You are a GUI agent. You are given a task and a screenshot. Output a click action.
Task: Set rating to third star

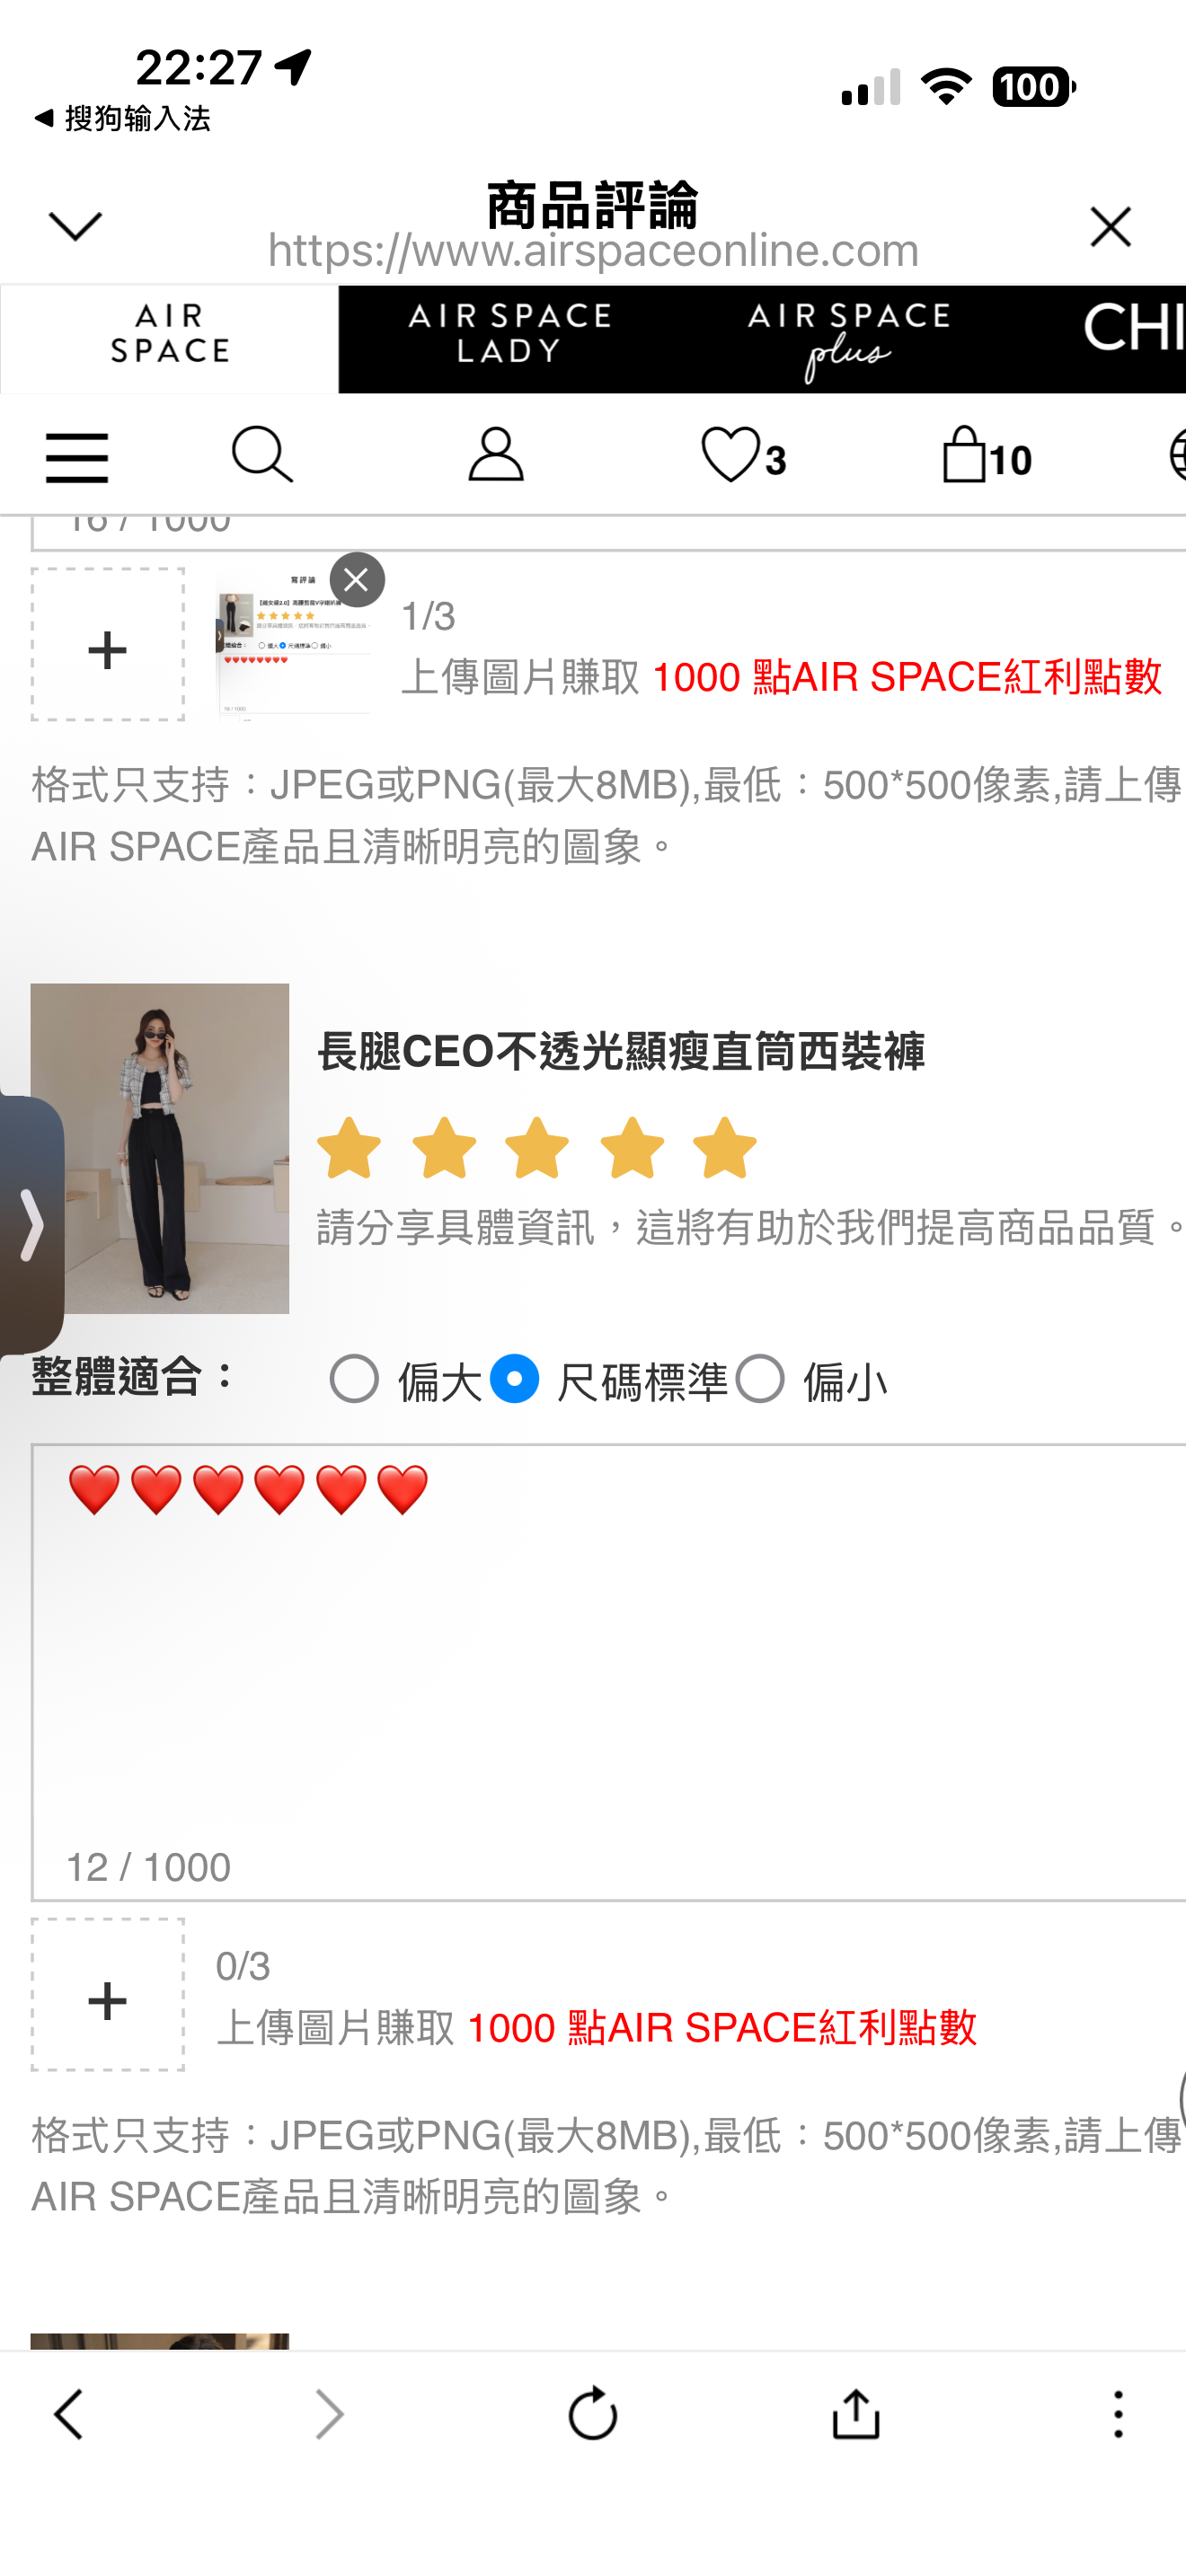point(537,1148)
